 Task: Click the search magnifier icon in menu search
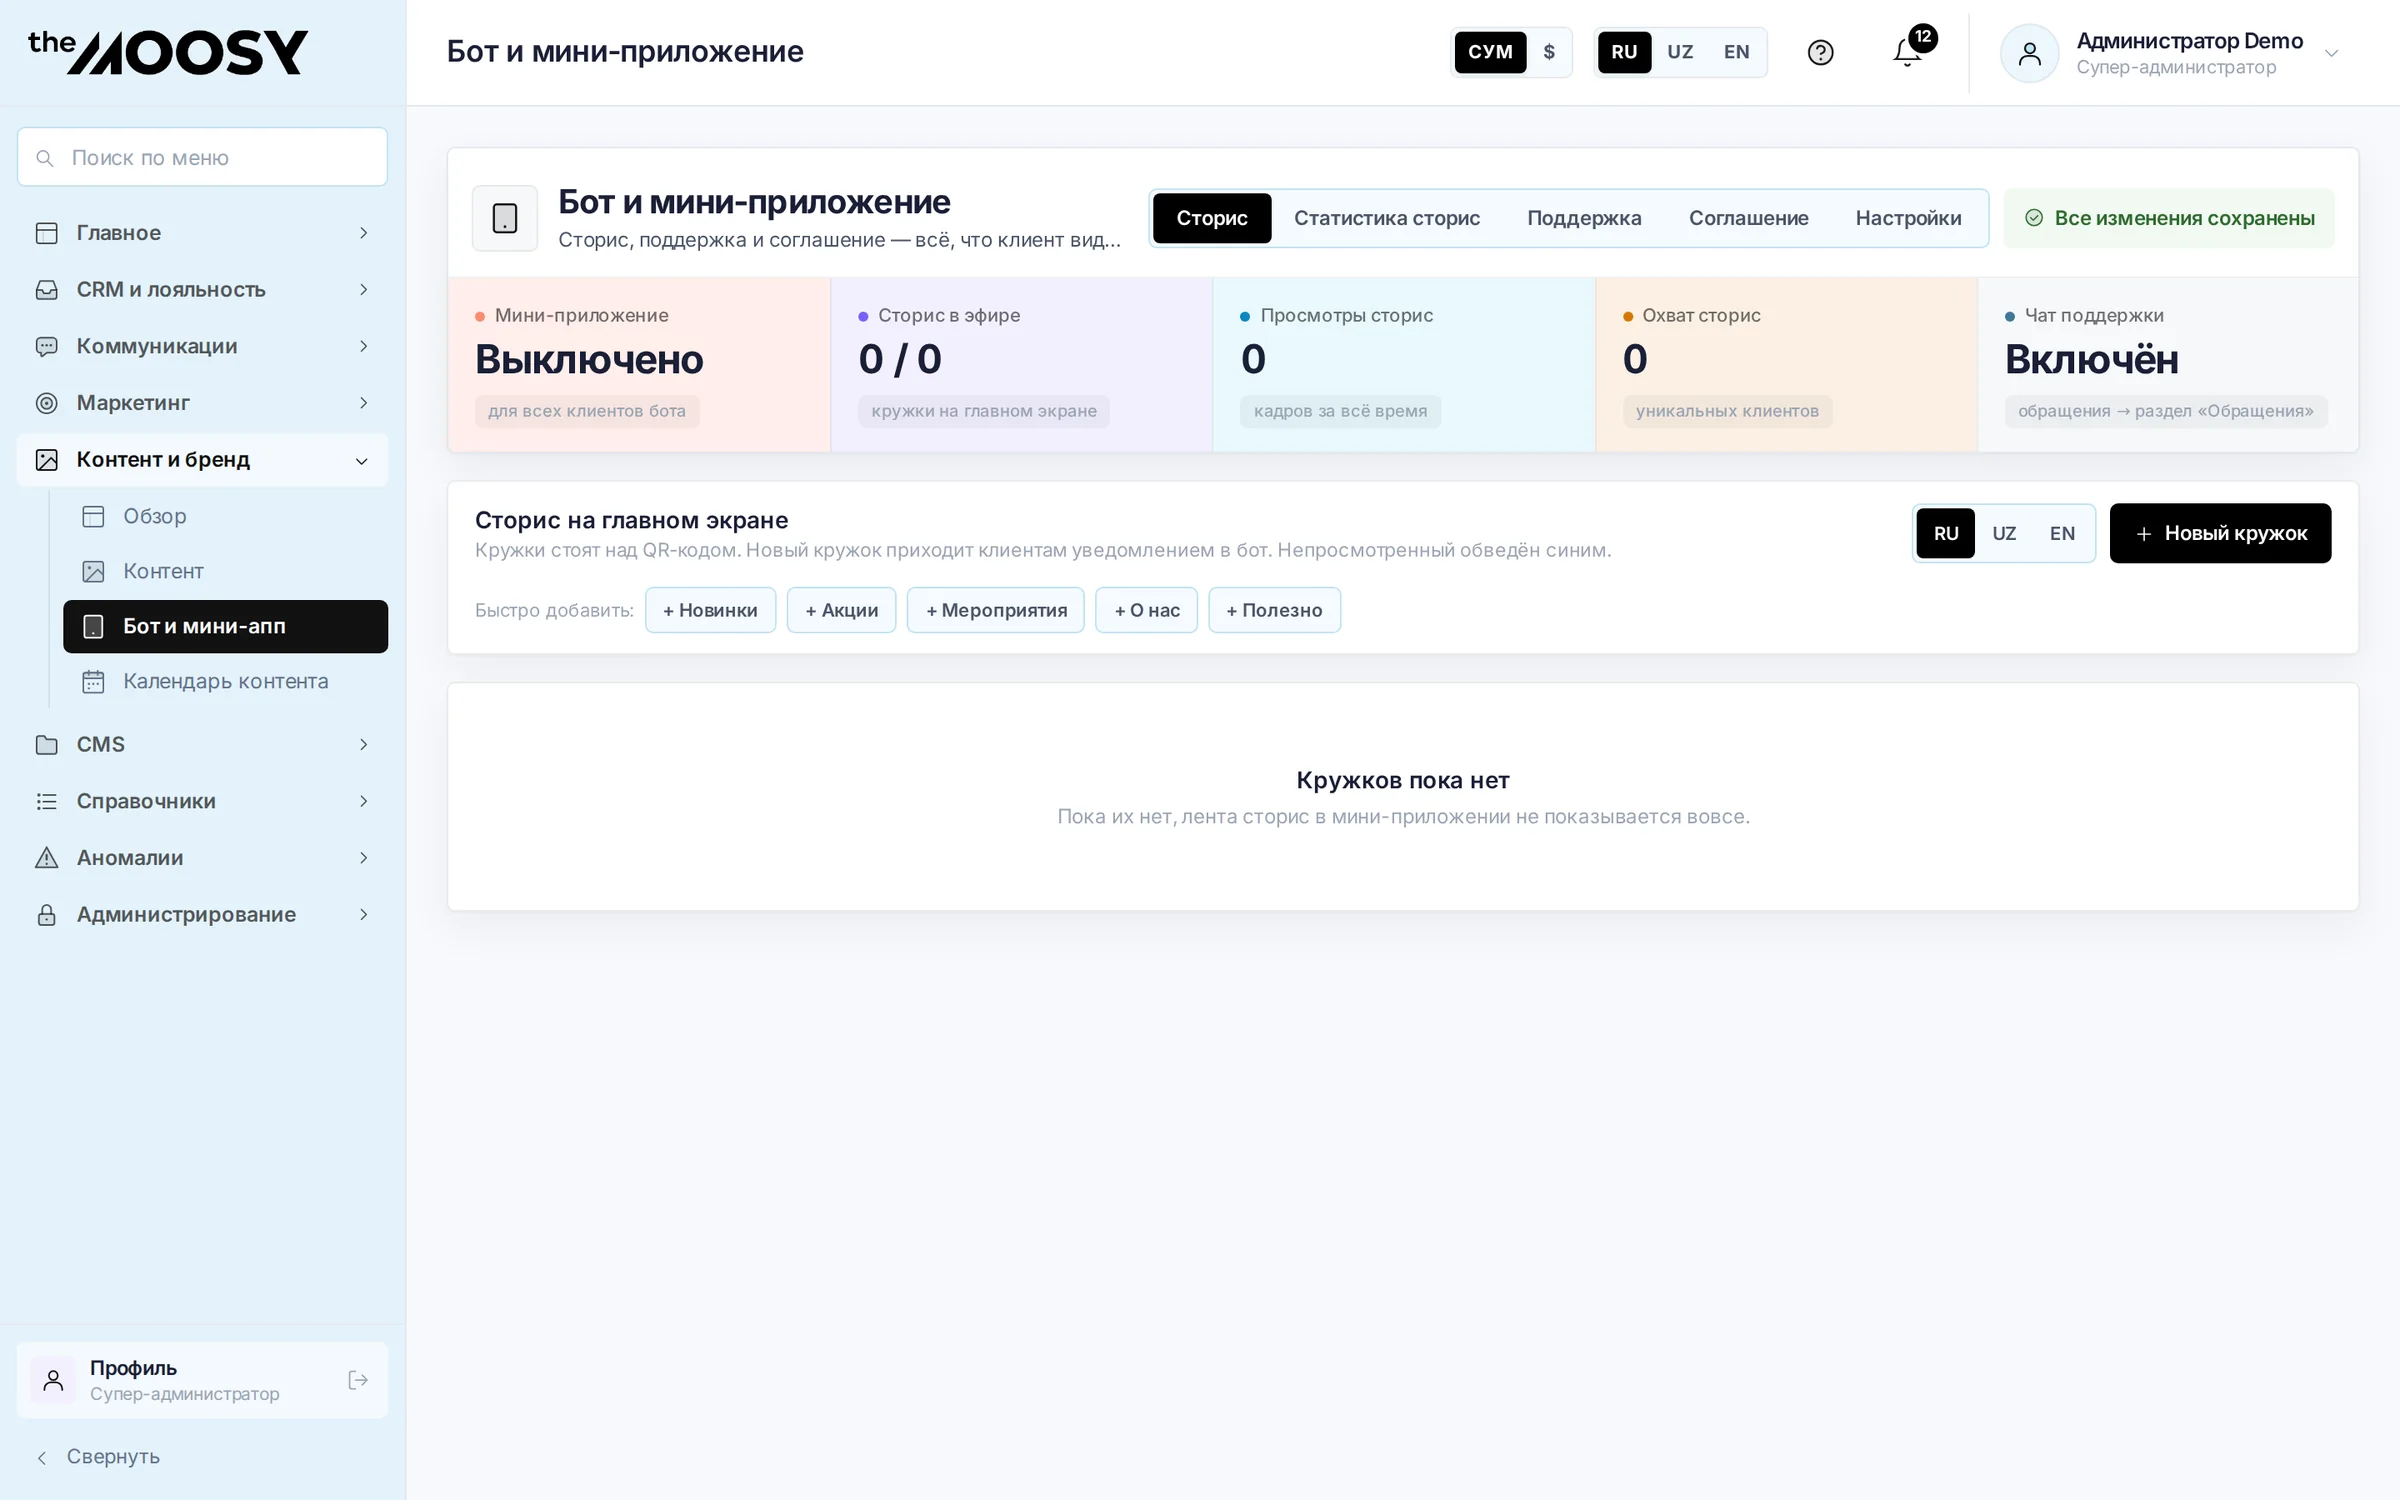click(45, 158)
